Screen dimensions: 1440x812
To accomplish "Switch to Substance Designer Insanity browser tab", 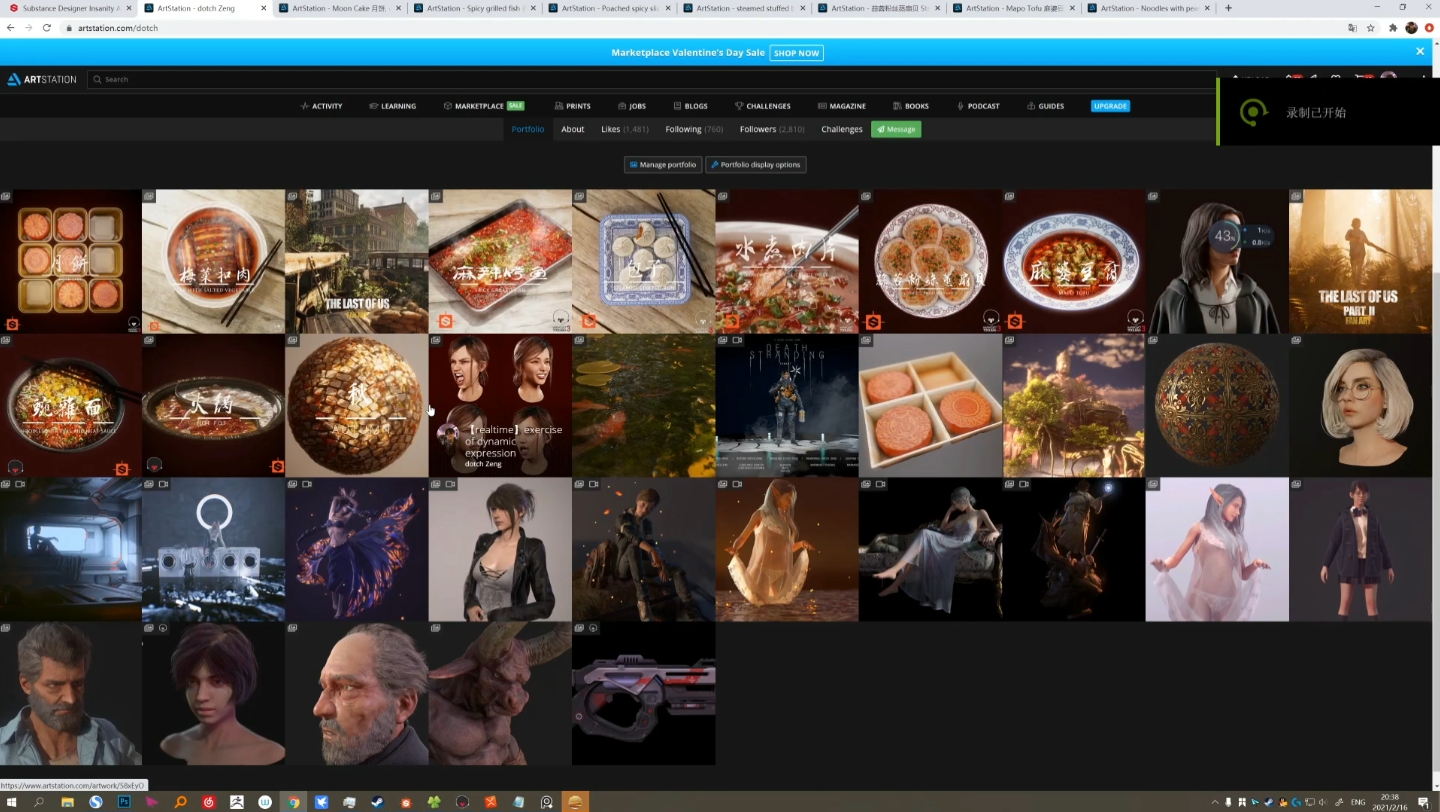I will pyautogui.click(x=68, y=8).
